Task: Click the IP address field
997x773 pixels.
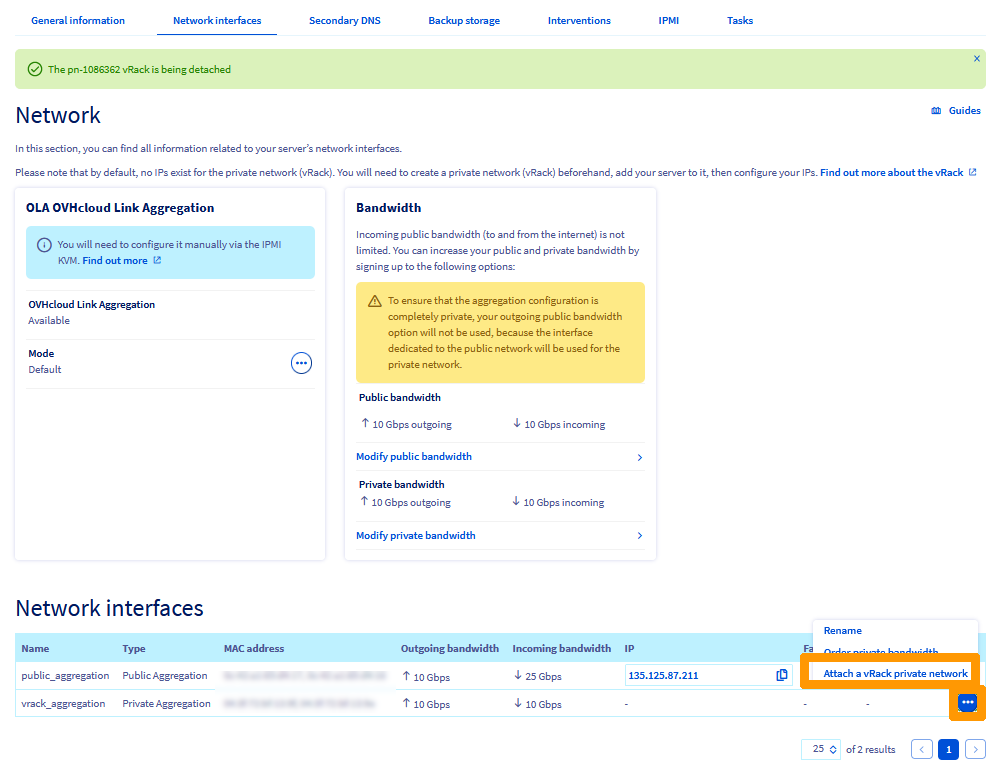Action: pyautogui.click(x=698, y=675)
